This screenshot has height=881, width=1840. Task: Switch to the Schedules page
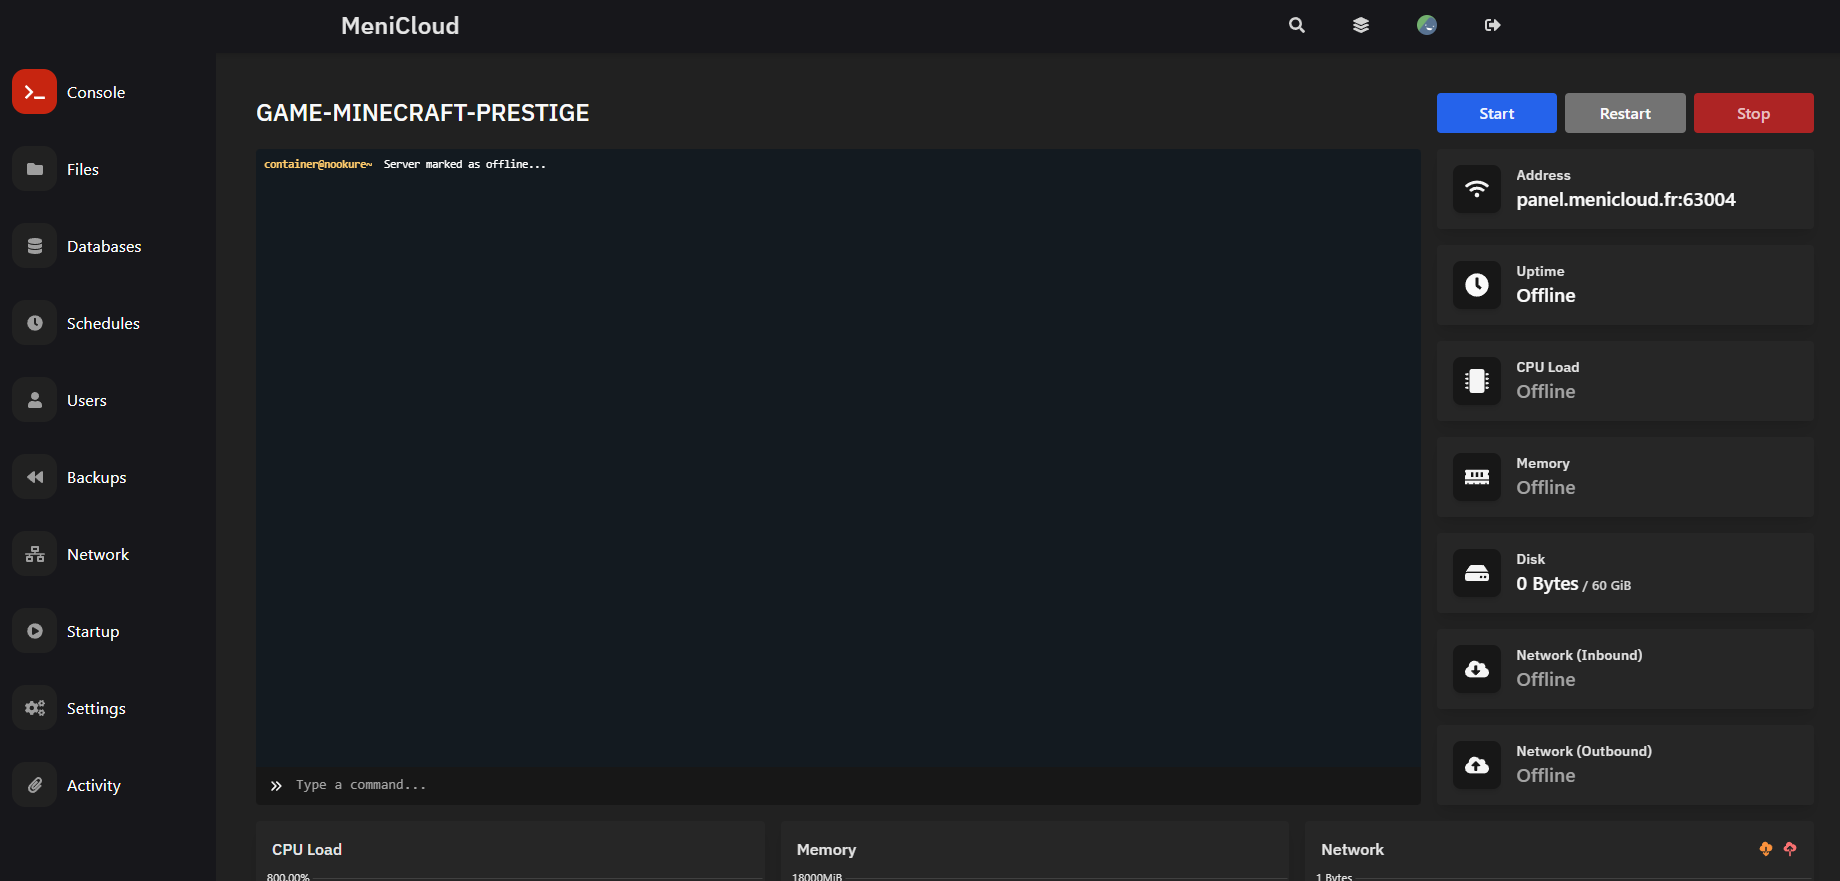point(103,323)
